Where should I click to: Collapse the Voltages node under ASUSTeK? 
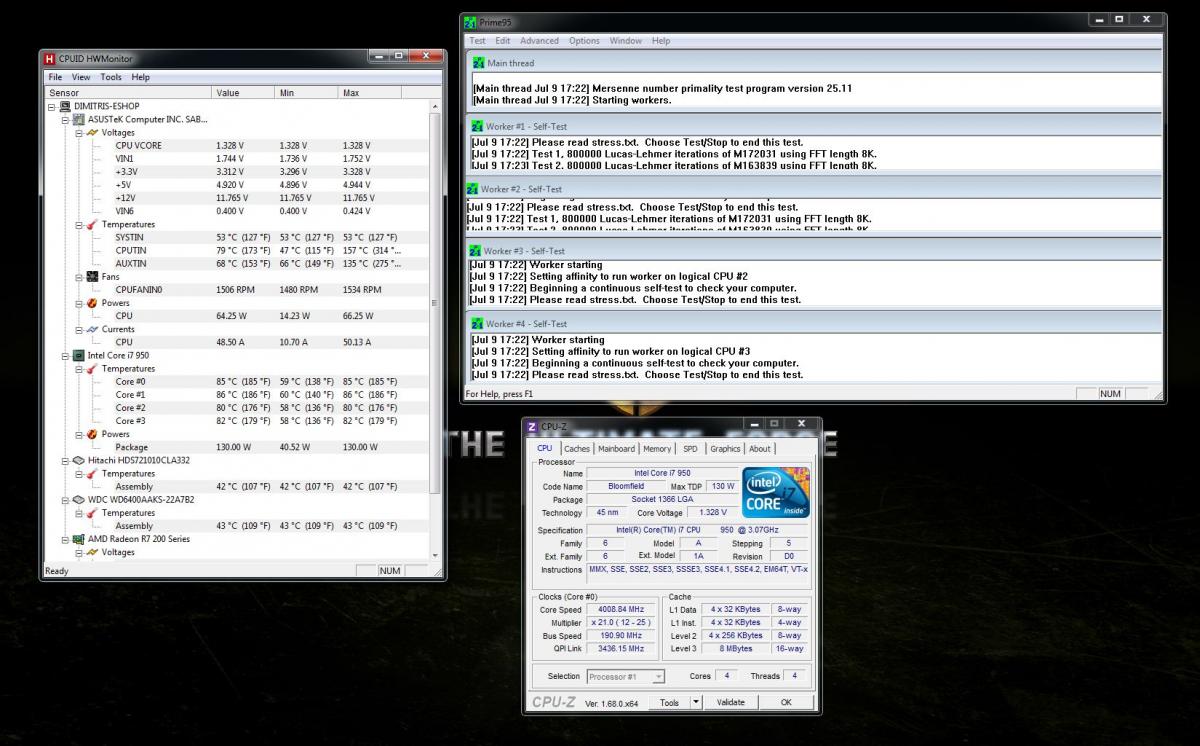(80, 132)
